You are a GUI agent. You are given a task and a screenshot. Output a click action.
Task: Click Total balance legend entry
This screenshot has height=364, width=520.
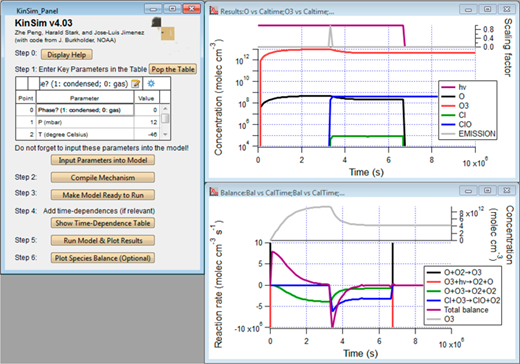pyautogui.click(x=457, y=310)
